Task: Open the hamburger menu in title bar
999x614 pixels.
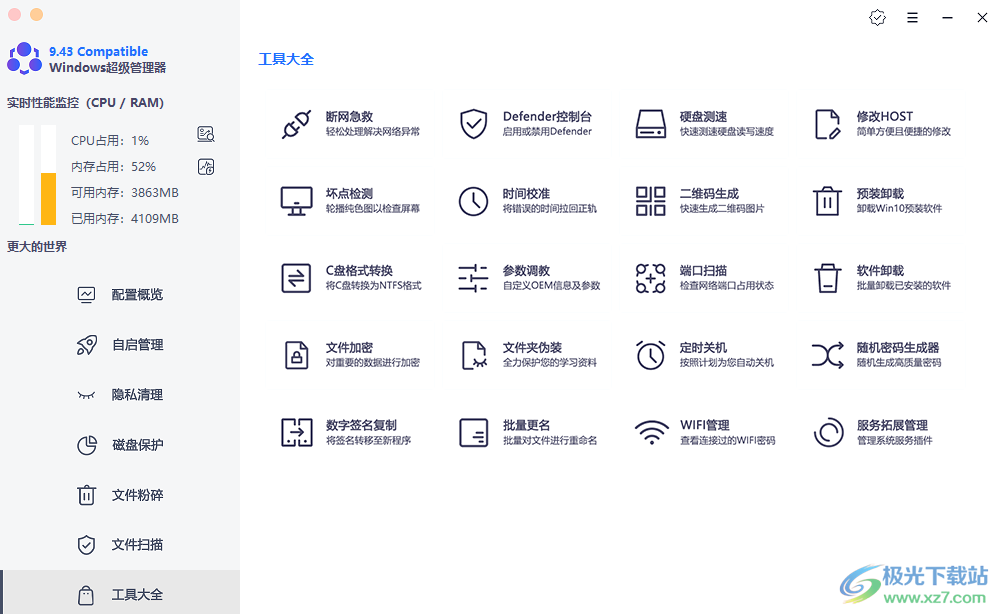Action: click(912, 18)
